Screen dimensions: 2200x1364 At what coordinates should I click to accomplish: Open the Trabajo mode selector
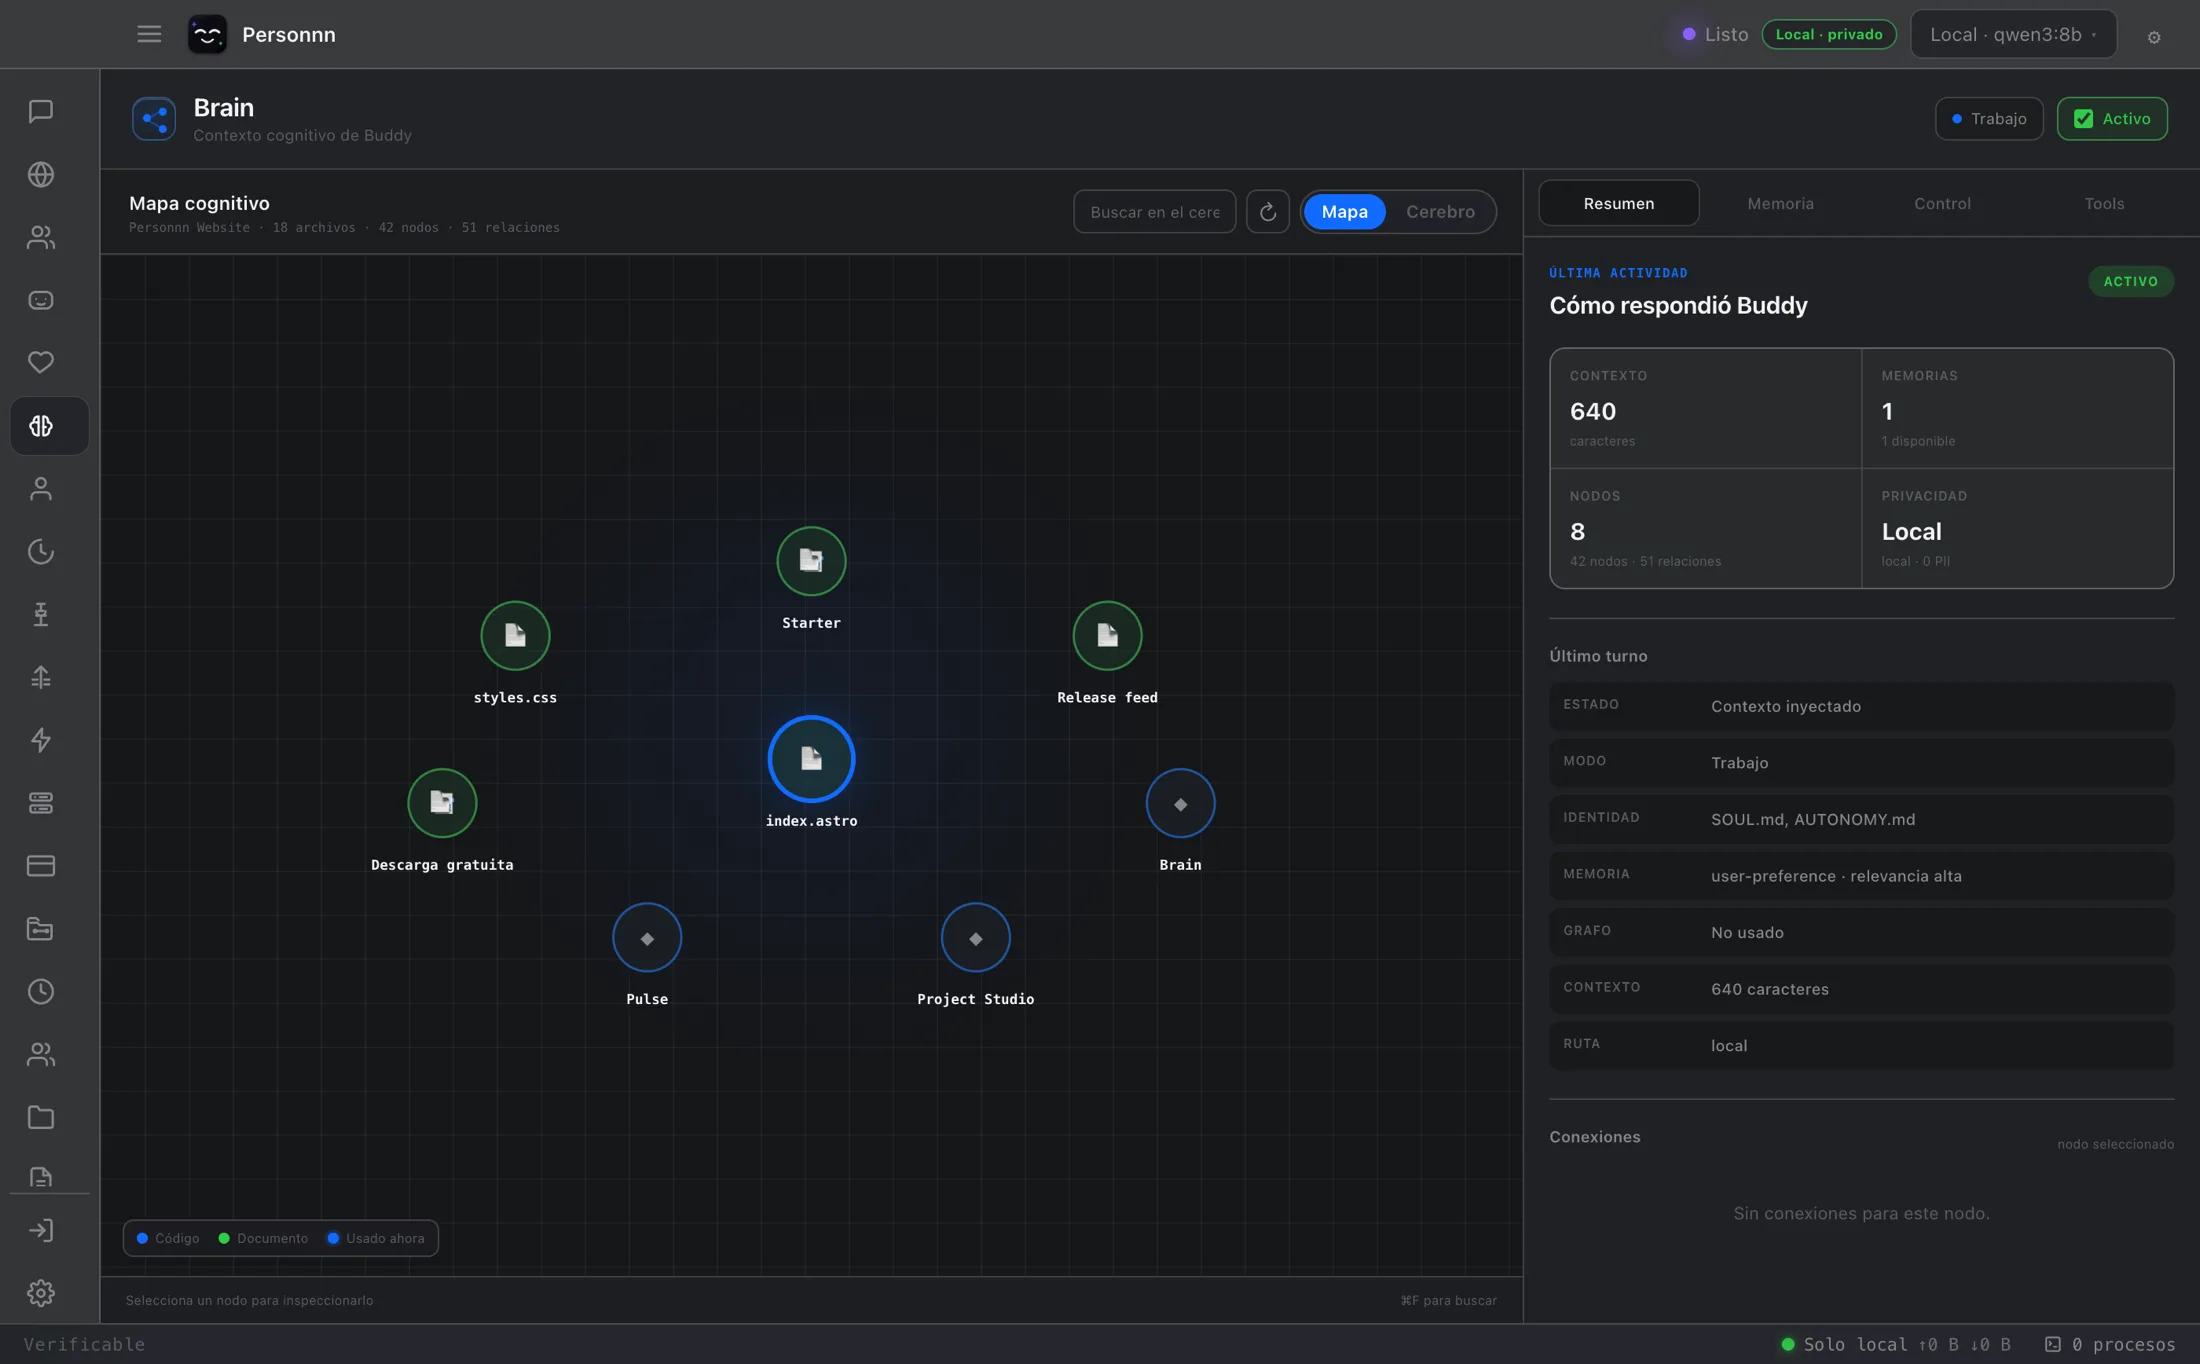(1988, 119)
